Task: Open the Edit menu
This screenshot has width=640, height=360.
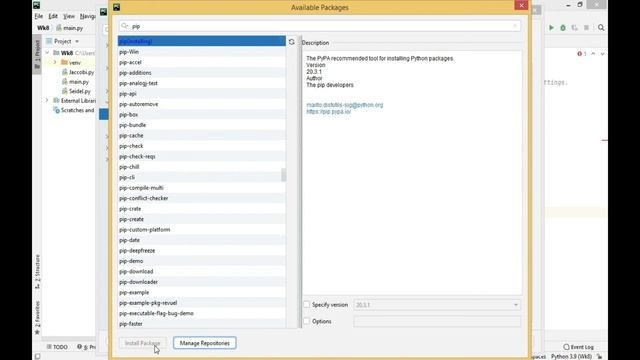Action: coord(53,16)
